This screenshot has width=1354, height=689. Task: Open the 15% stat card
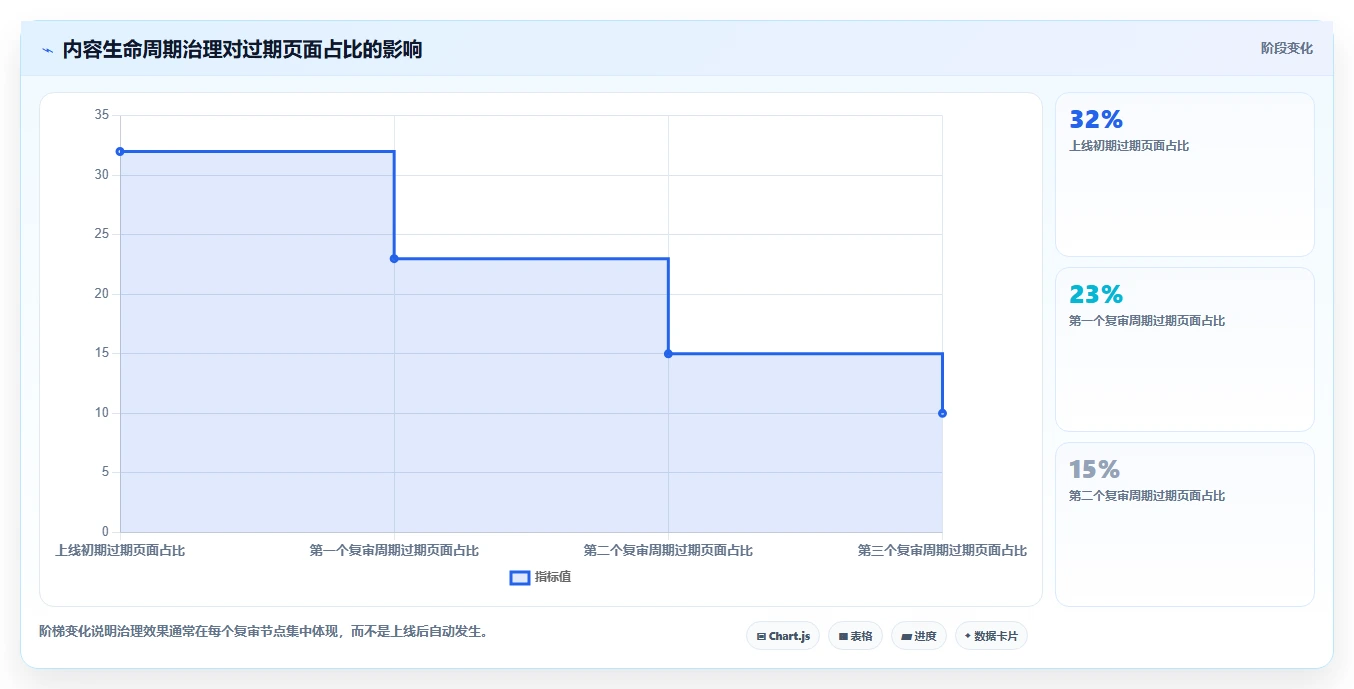tap(1184, 524)
